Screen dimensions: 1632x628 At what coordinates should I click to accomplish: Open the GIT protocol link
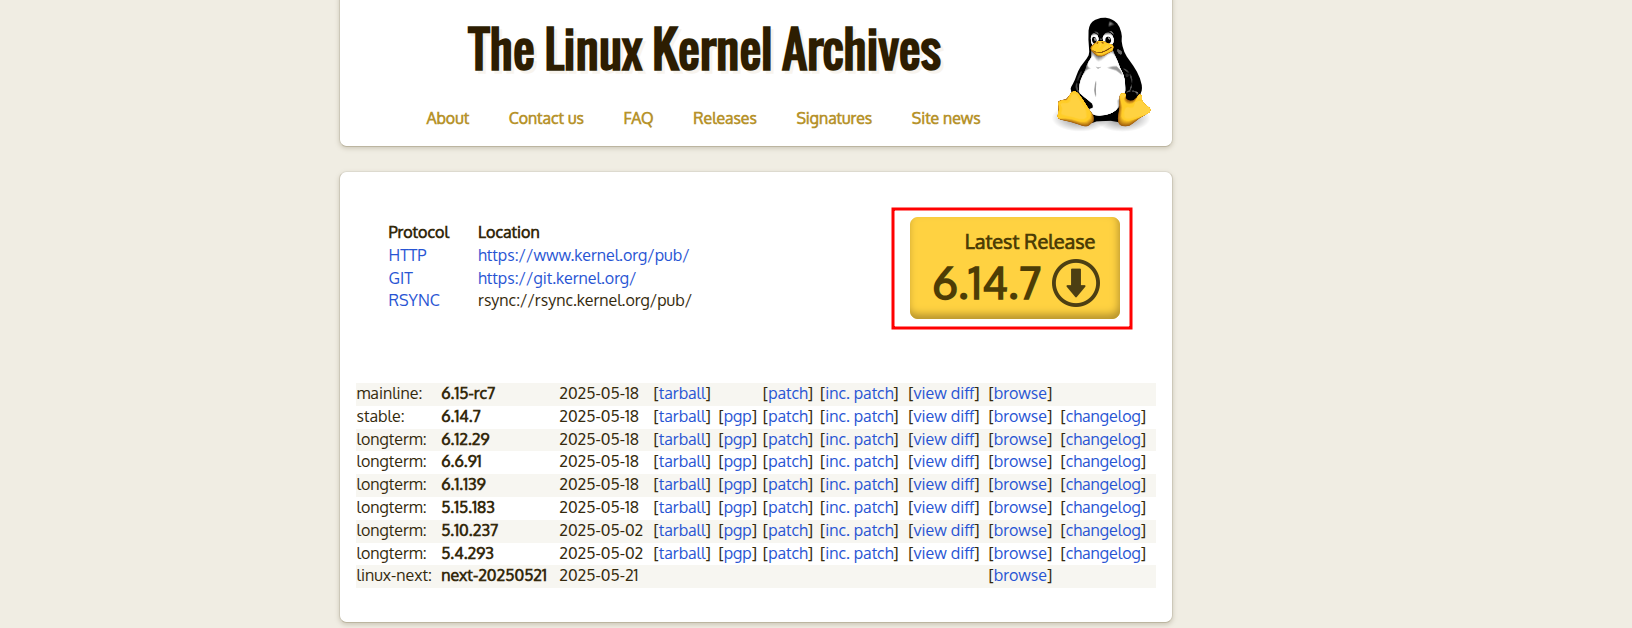[x=400, y=278]
